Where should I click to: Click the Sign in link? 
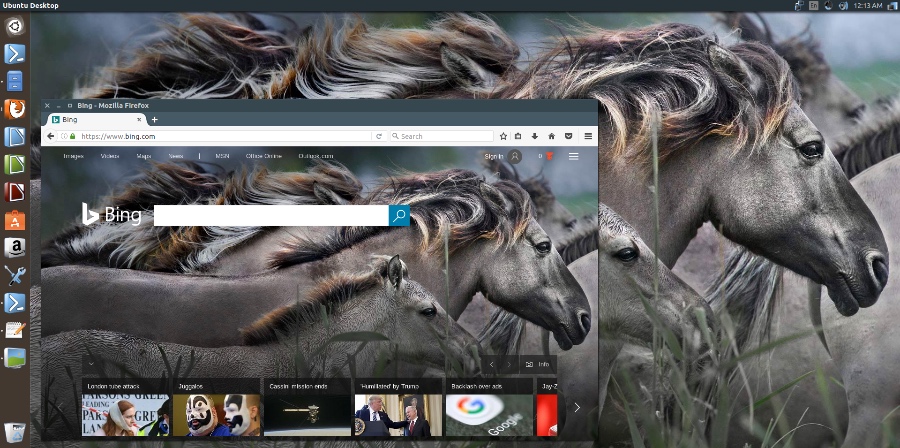(494, 157)
